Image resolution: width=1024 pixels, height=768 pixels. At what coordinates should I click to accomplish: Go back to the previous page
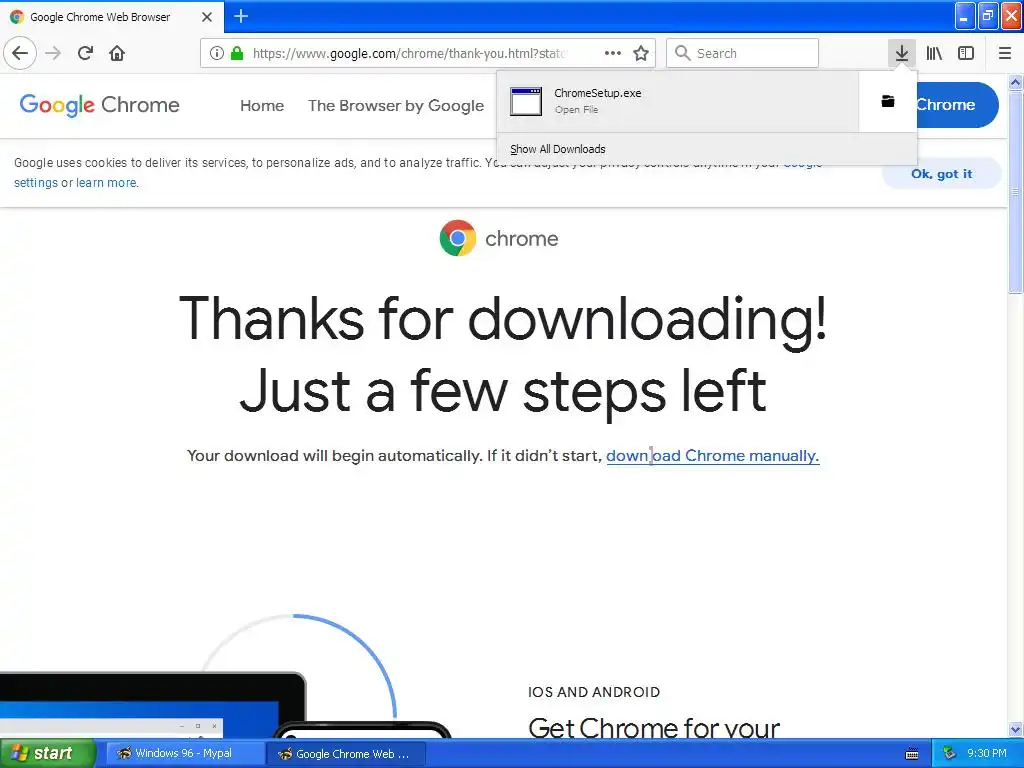(x=20, y=53)
